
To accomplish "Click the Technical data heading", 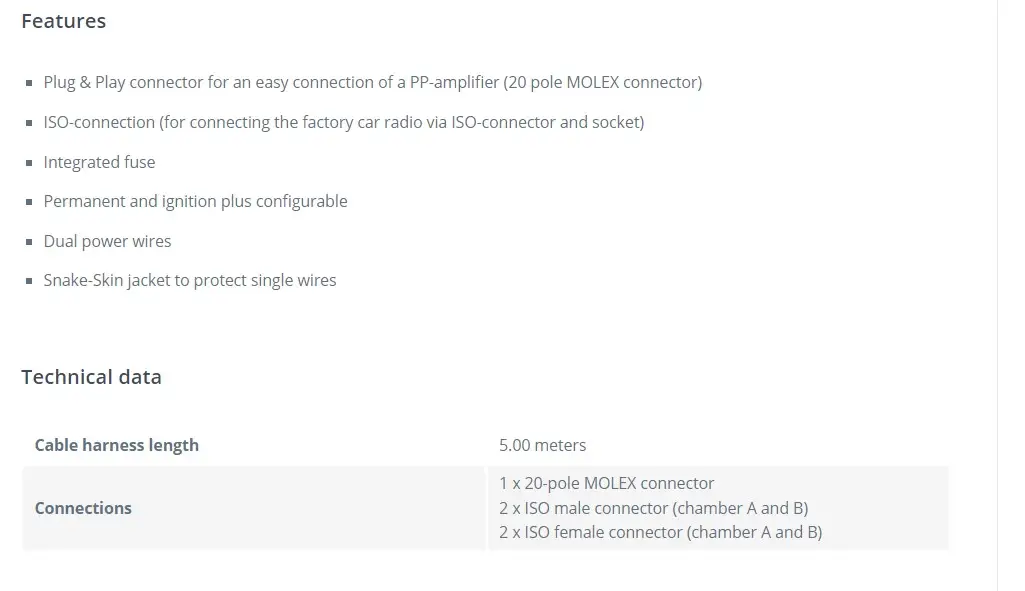I will (x=92, y=377).
